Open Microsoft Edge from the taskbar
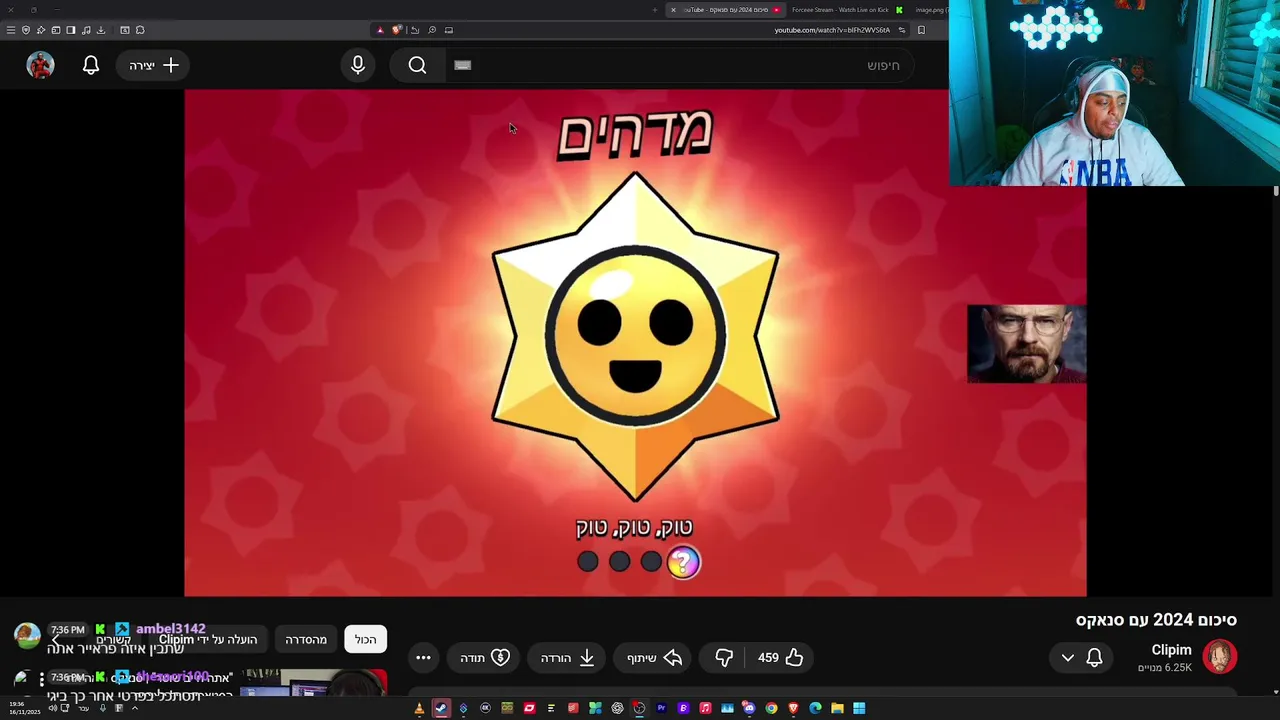 (815, 708)
